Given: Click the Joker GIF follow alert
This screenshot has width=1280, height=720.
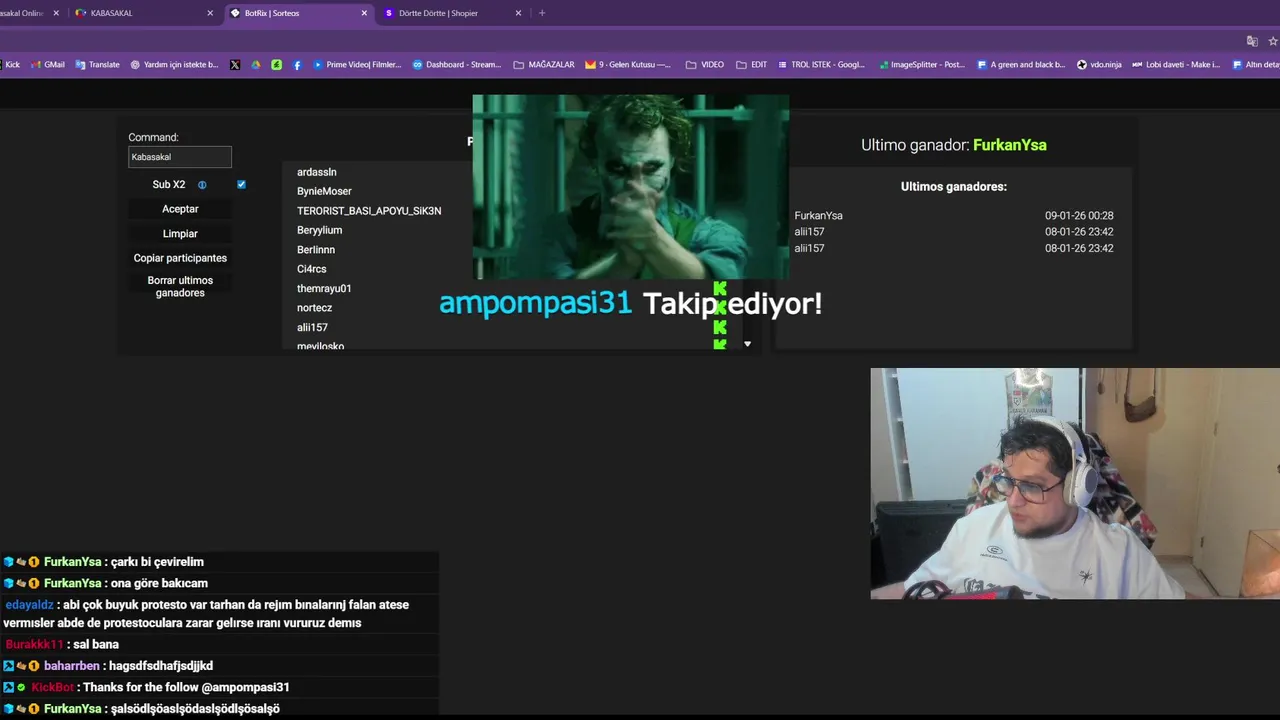Looking at the screenshot, I should pyautogui.click(x=631, y=187).
